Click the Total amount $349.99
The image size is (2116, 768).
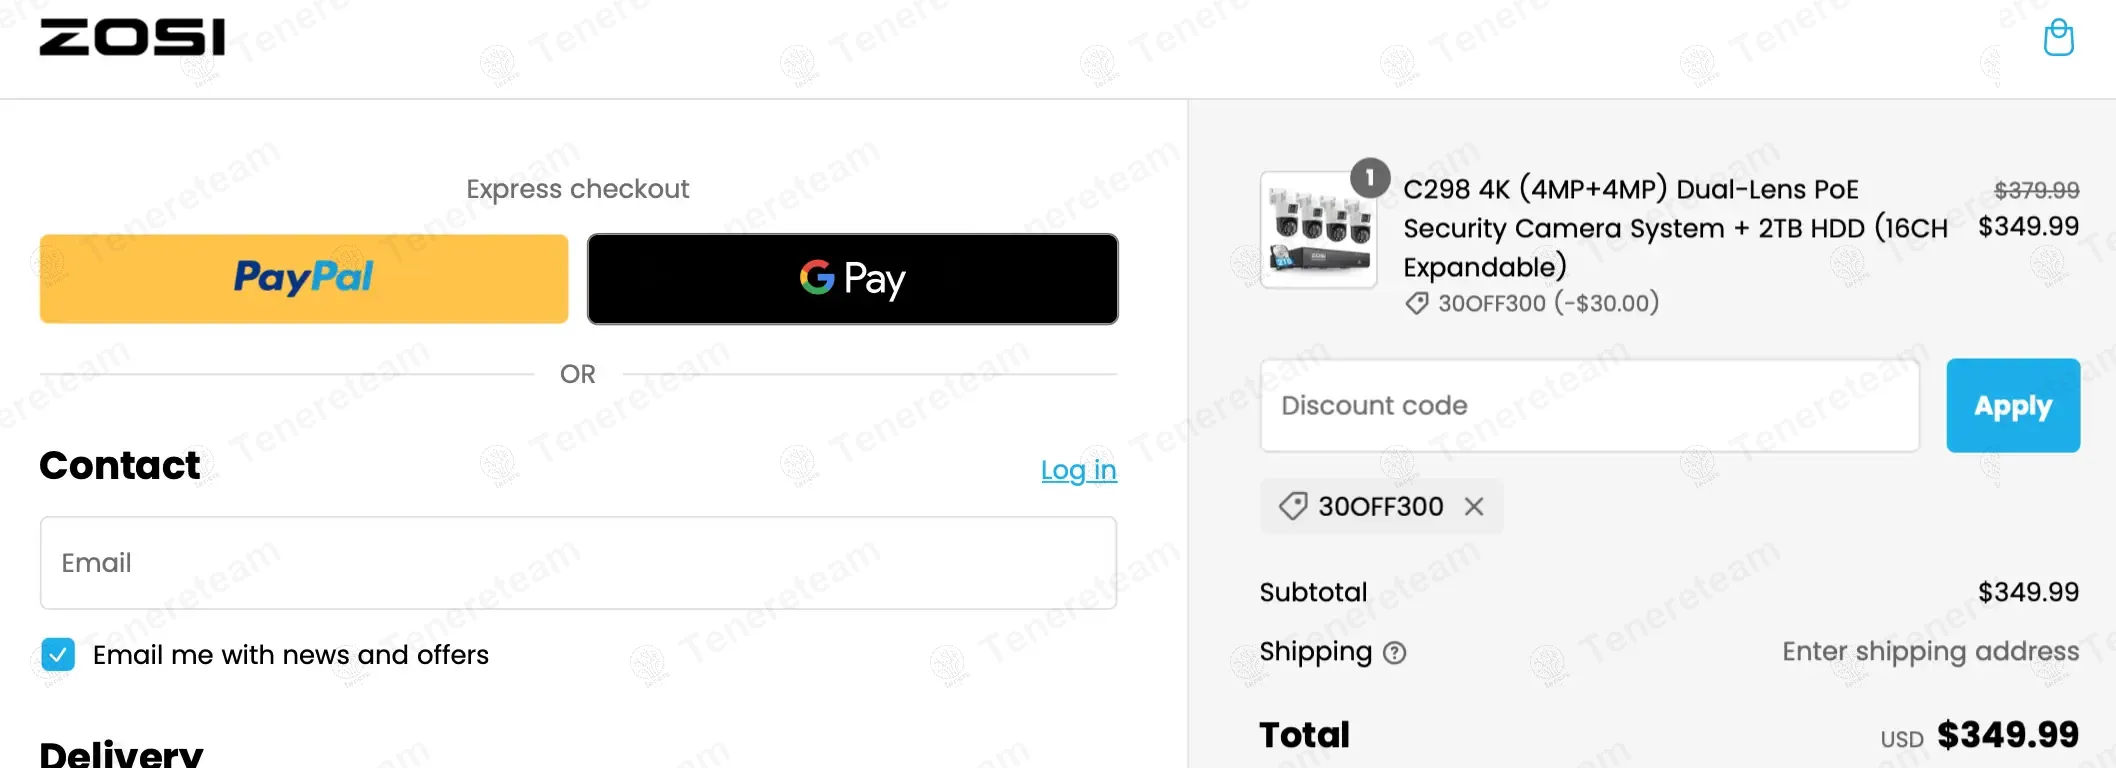[x=2007, y=735]
